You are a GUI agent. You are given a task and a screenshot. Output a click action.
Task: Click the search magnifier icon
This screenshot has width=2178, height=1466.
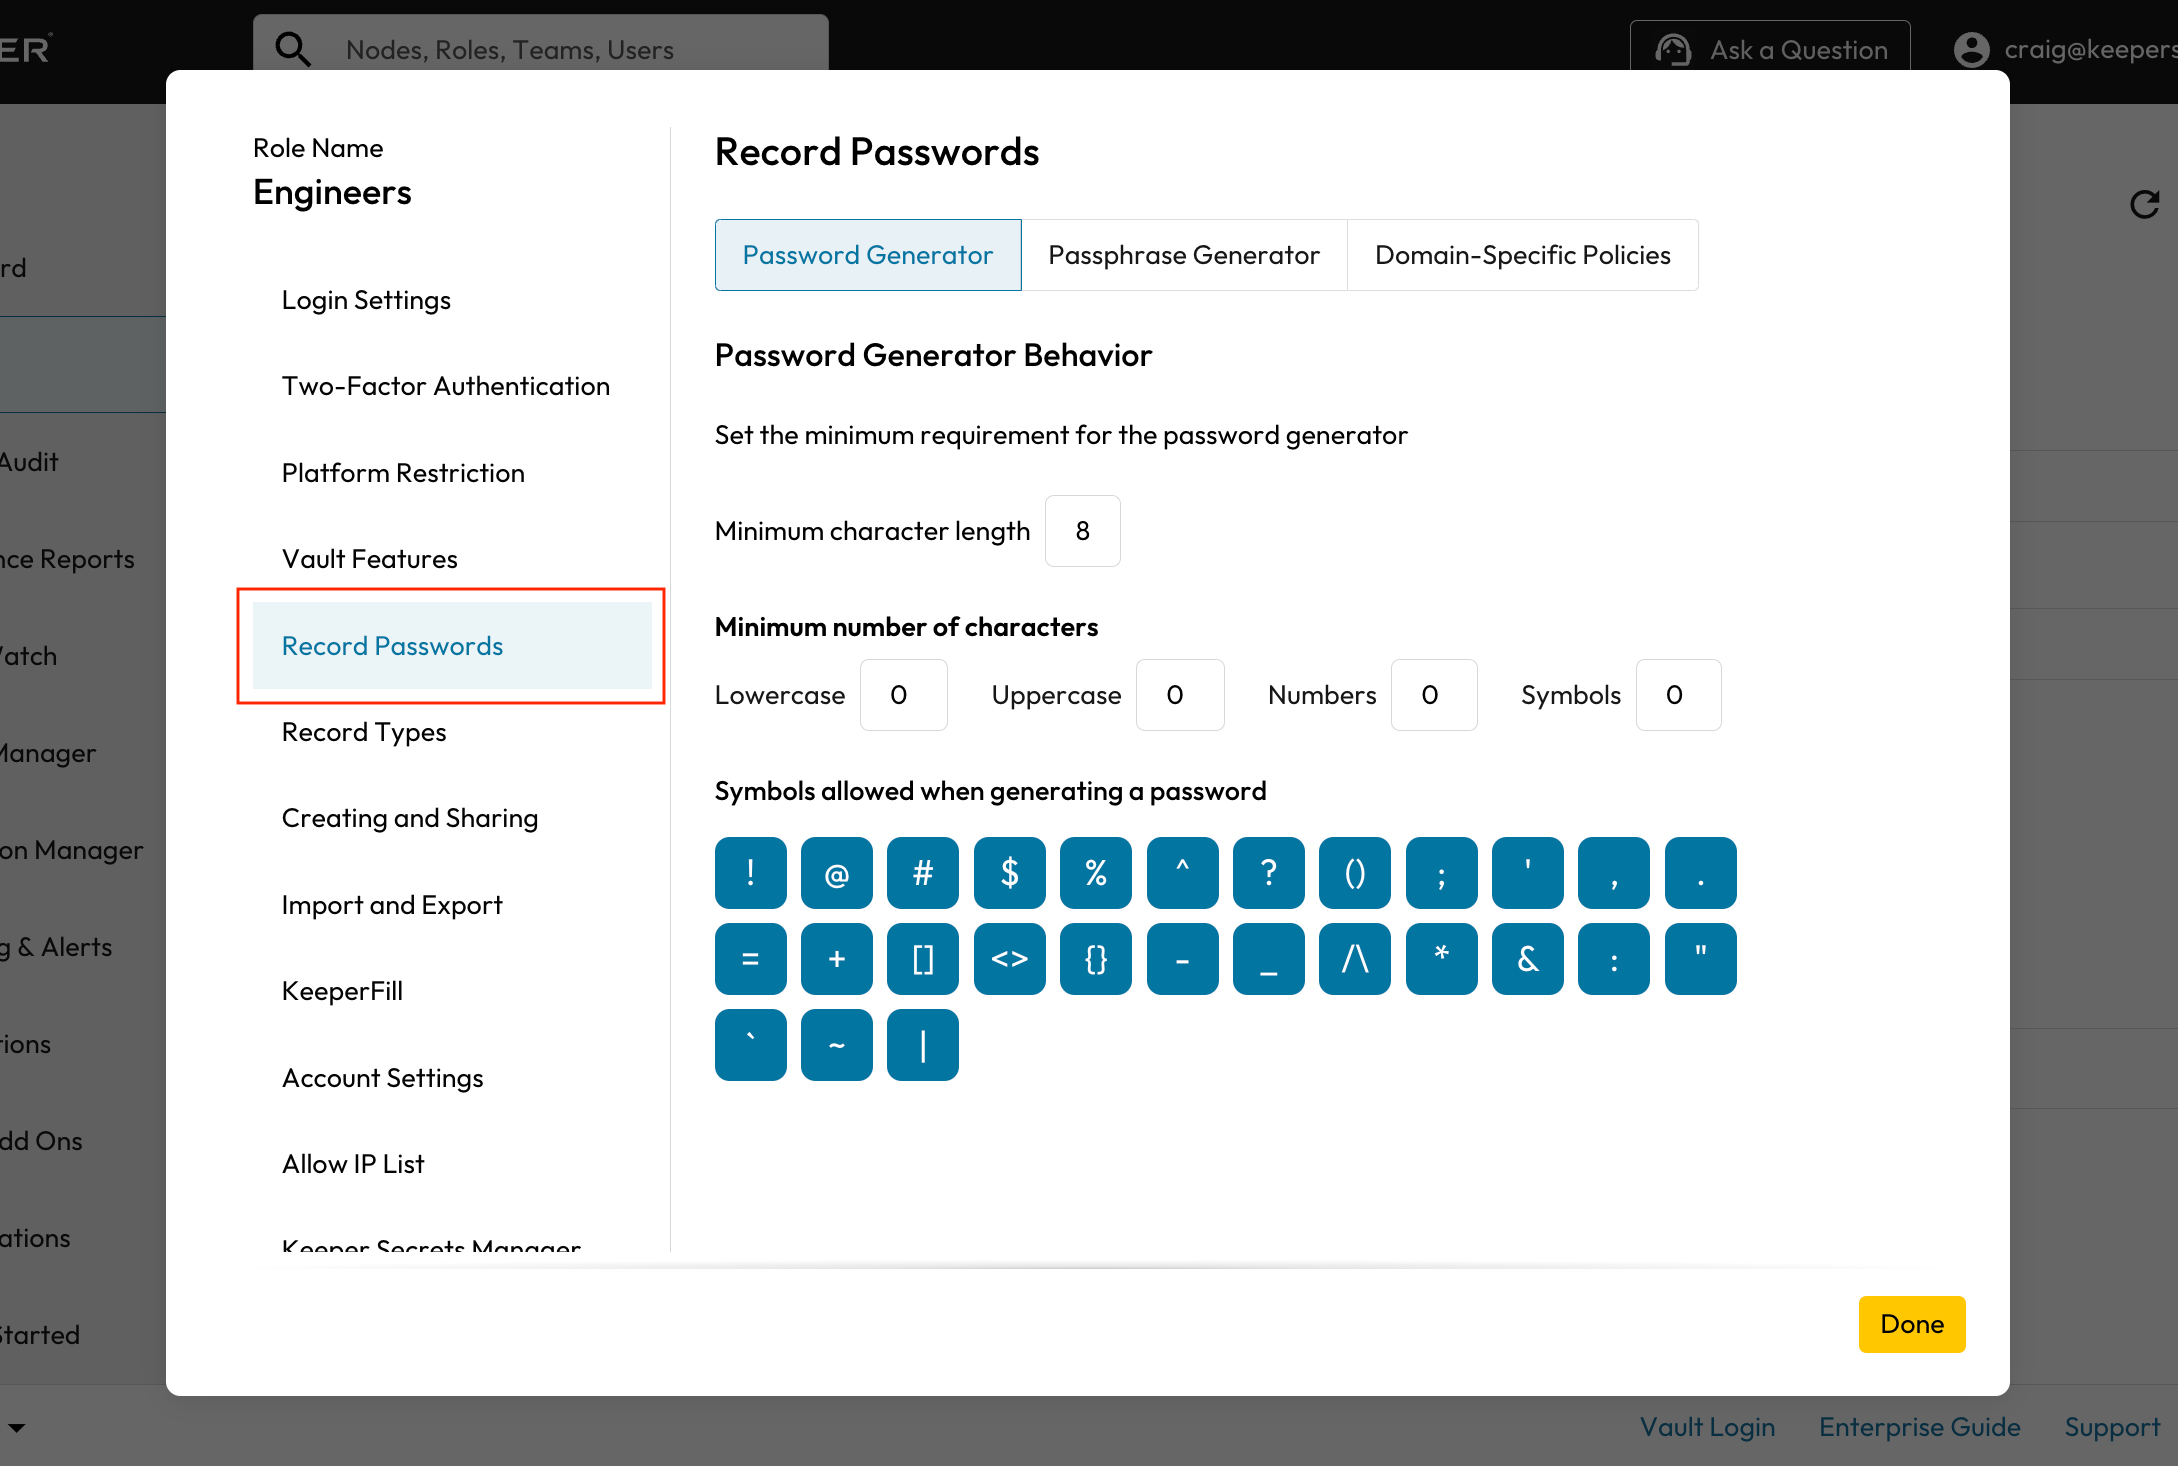tap(292, 48)
